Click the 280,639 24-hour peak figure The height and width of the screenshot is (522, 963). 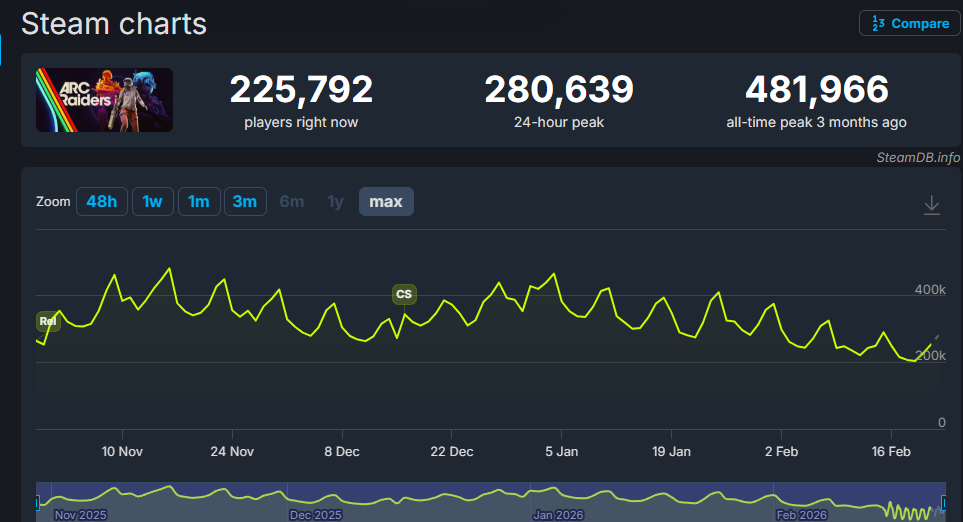click(x=559, y=89)
